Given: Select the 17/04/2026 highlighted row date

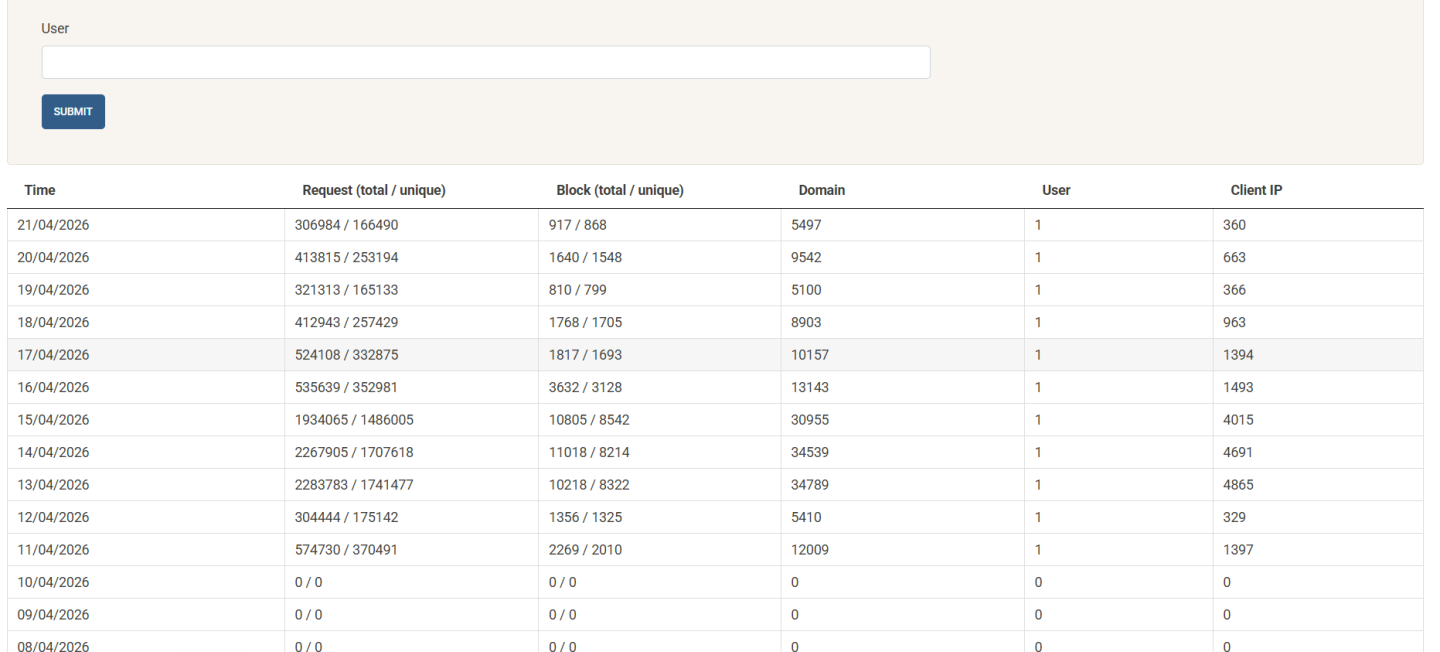Looking at the screenshot, I should (54, 355).
